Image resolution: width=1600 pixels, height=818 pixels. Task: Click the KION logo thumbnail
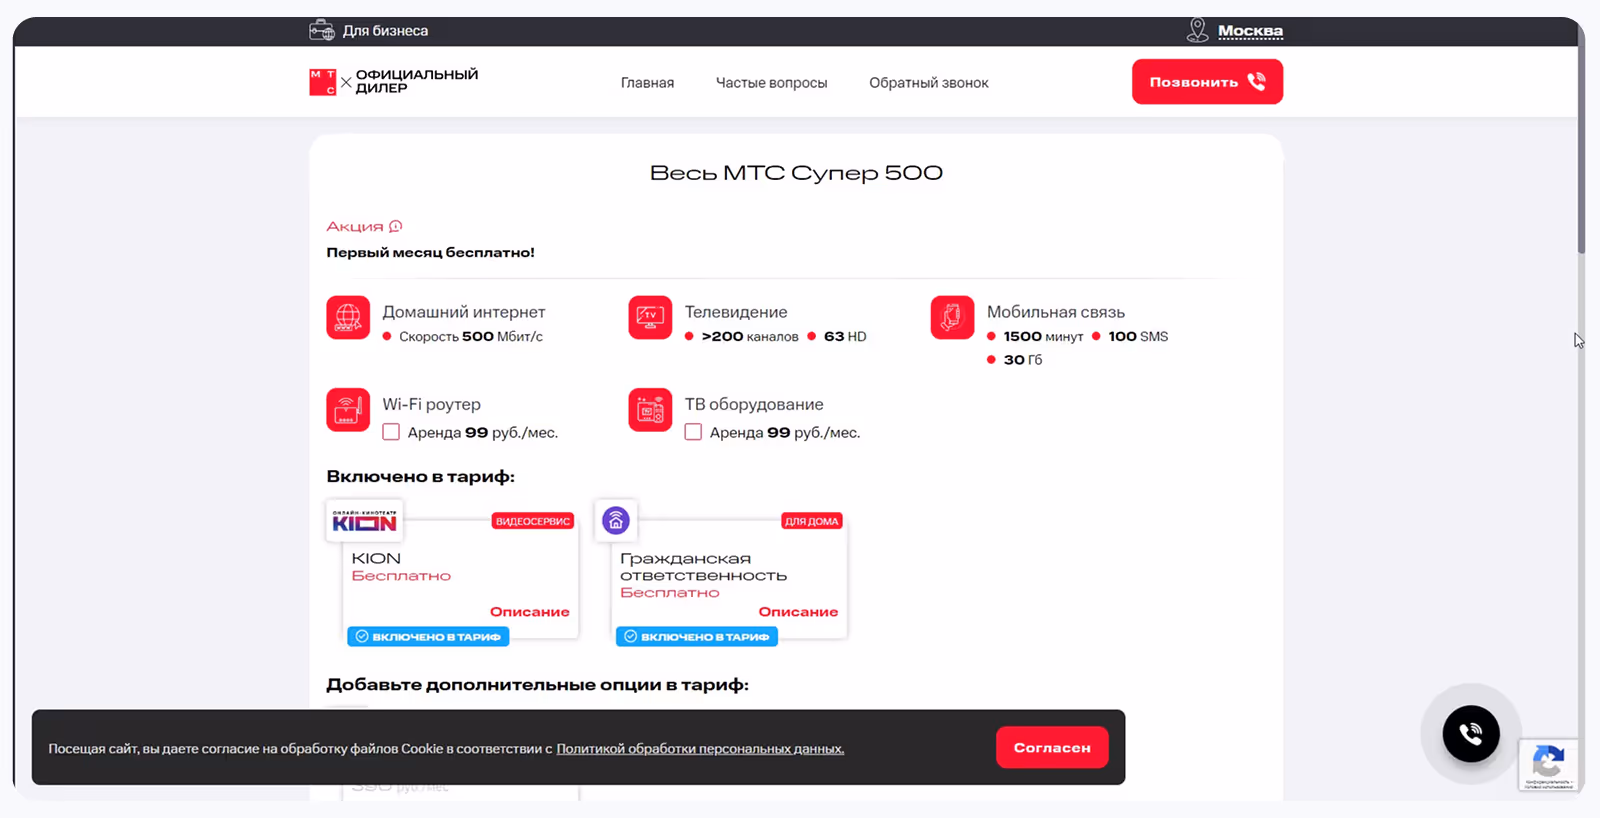364,520
